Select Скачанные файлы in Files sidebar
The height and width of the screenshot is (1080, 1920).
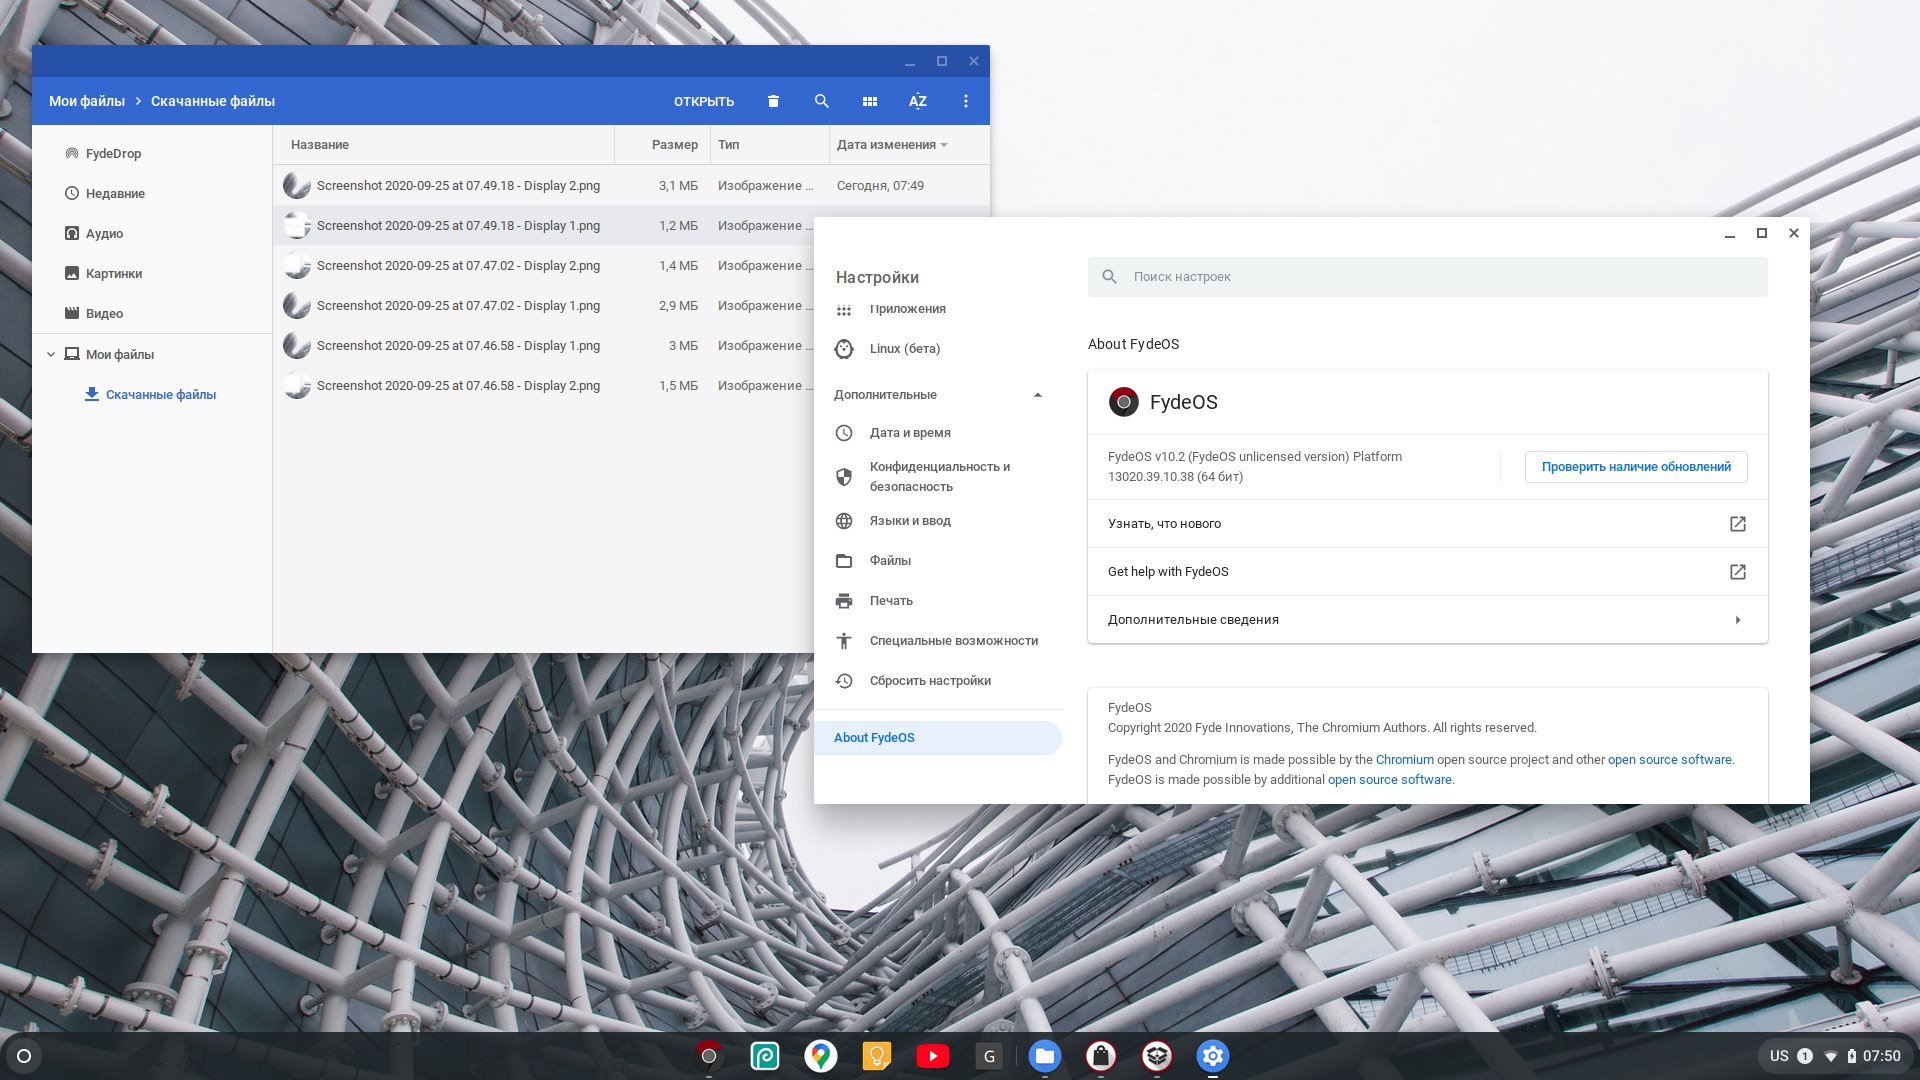[152, 394]
